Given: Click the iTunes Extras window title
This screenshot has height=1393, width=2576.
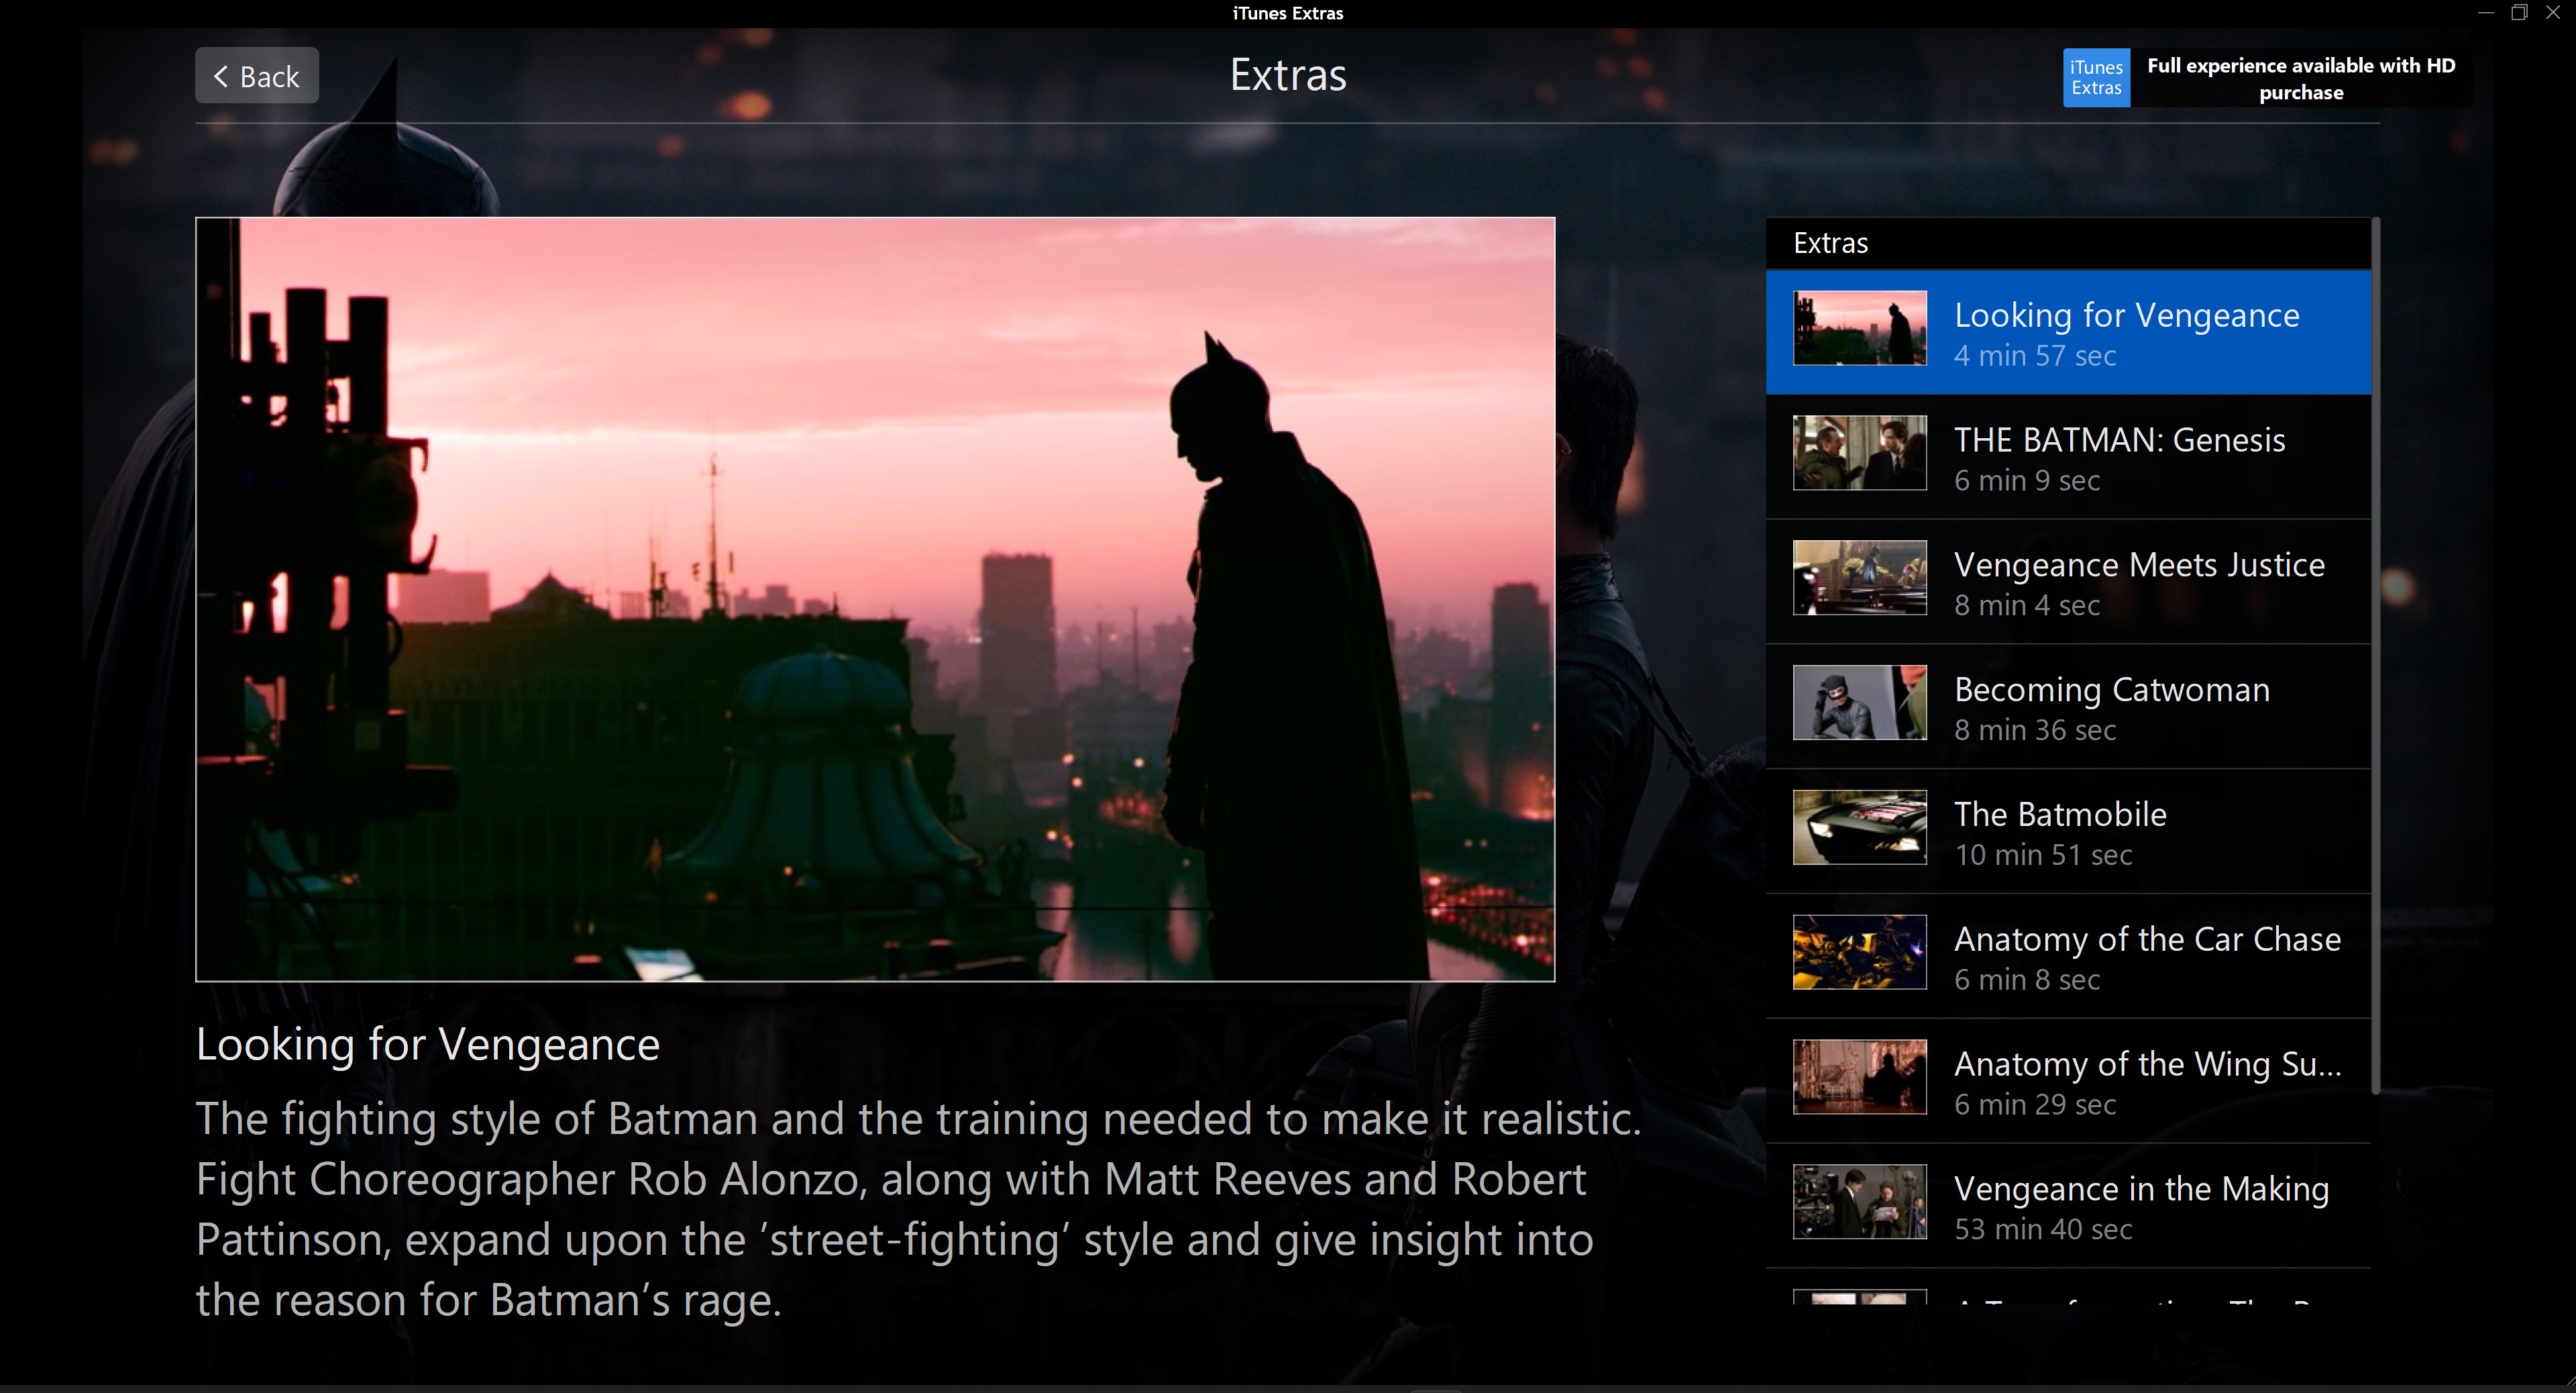Looking at the screenshot, I should (1288, 13).
